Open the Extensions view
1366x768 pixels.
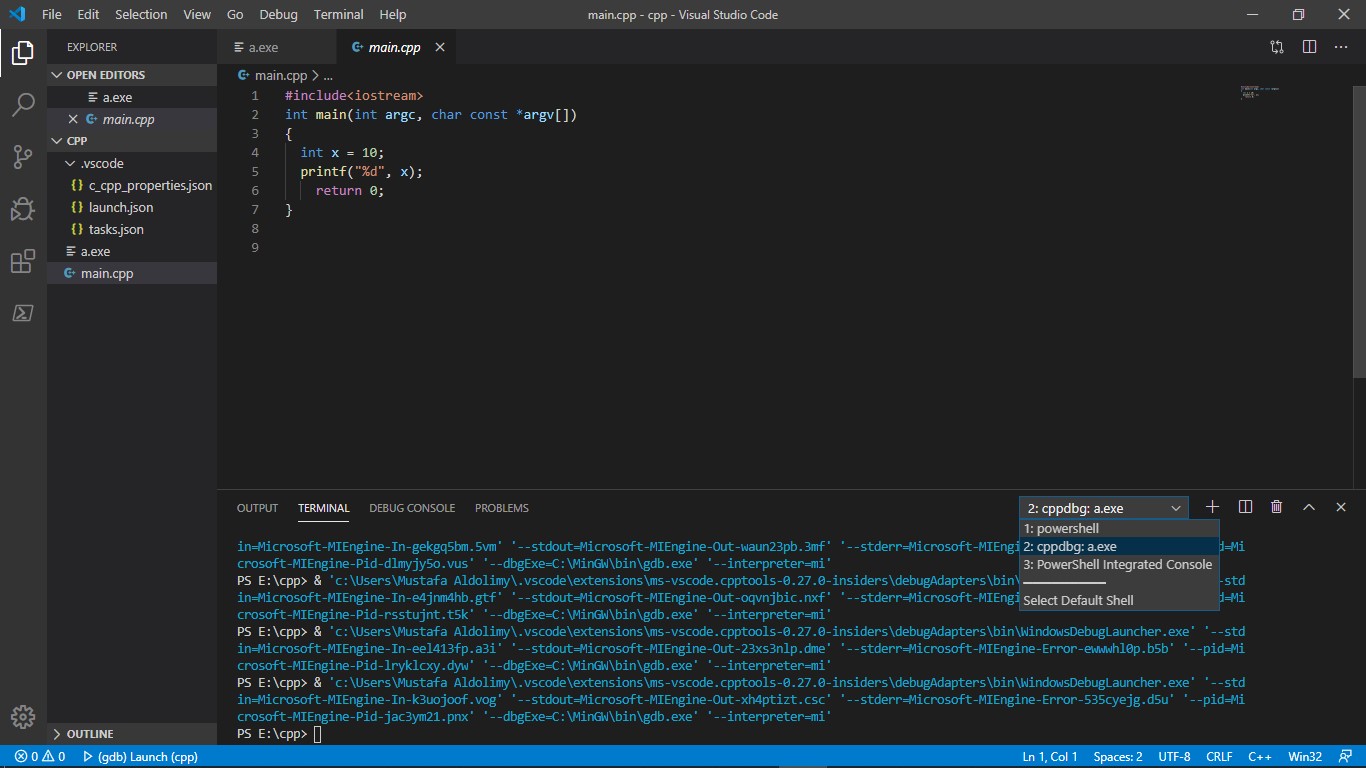click(23, 262)
